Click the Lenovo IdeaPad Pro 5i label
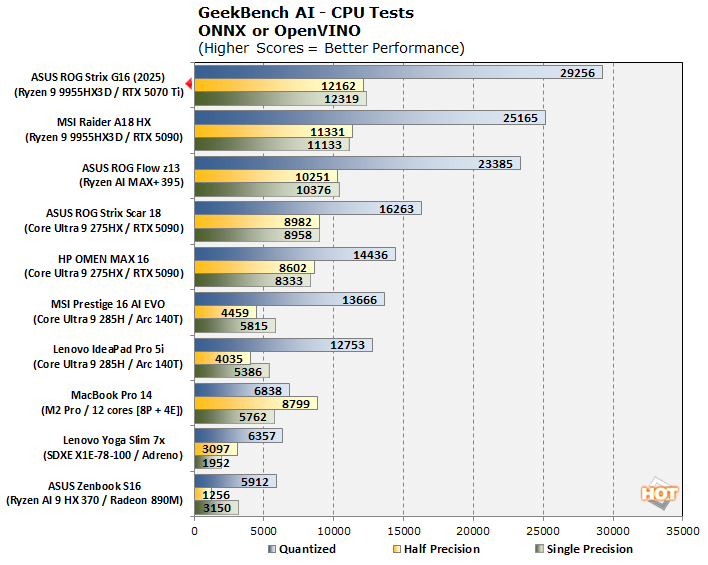The width and height of the screenshot is (708, 565). (x=108, y=349)
